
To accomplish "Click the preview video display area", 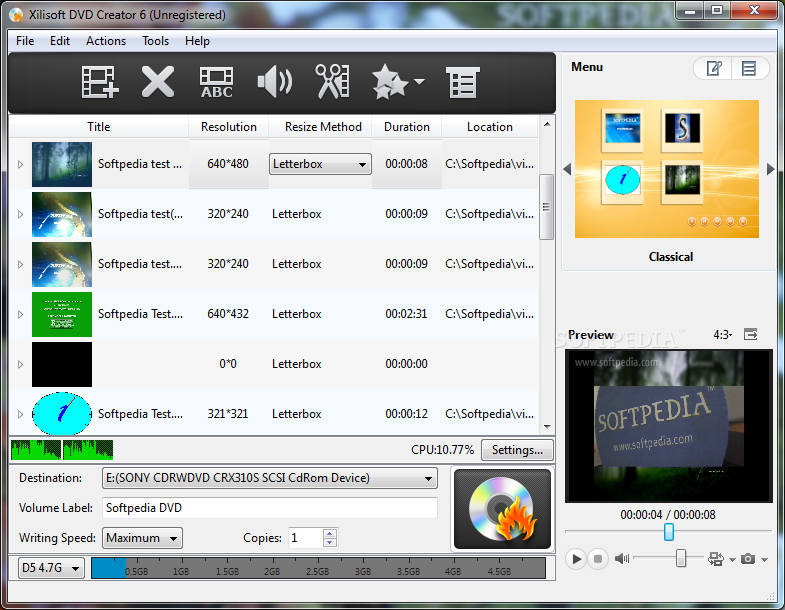I will tap(669, 426).
